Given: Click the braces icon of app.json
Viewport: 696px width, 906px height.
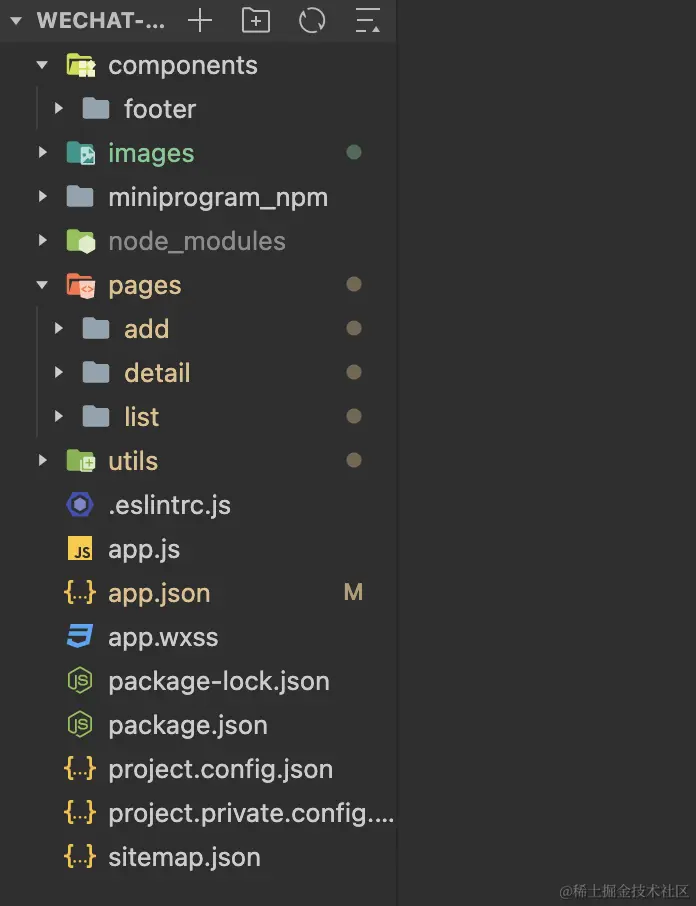Looking at the screenshot, I should tap(80, 593).
